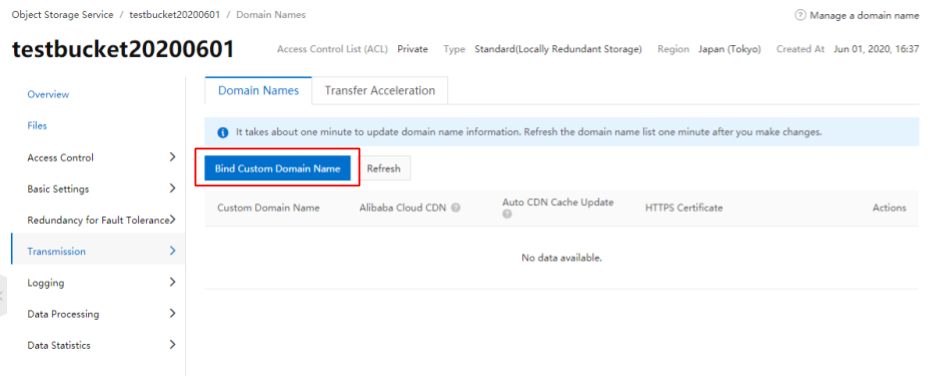Open Redundancy for Fault Tolerance item

[x=98, y=220]
